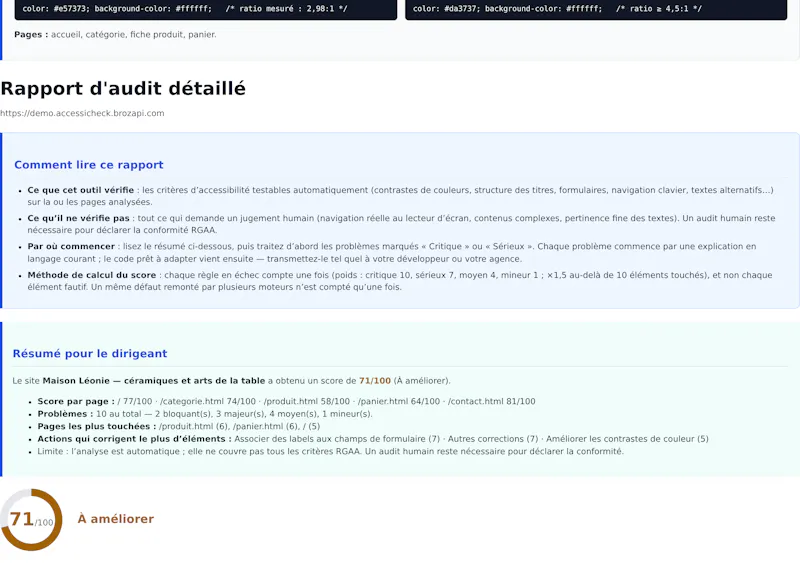Select the "Ce que cet outil vérifie" bullet label
This screenshot has height=563, width=800.
(81, 190)
